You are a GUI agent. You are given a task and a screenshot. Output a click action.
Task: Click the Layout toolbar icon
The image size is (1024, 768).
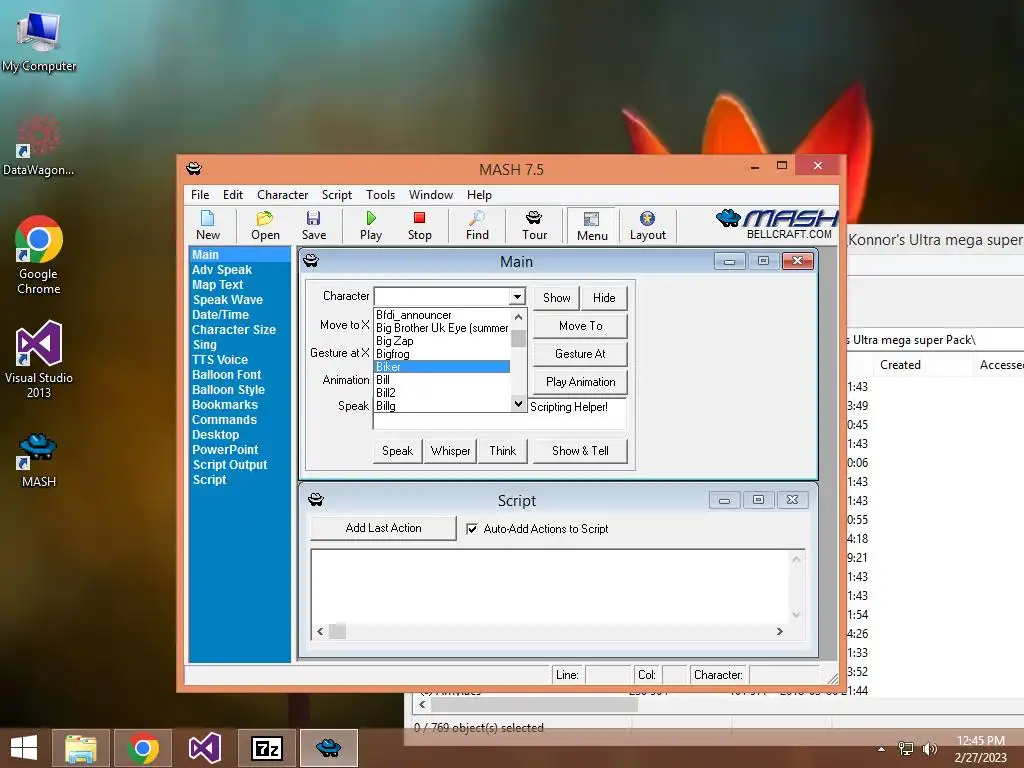coord(647,225)
